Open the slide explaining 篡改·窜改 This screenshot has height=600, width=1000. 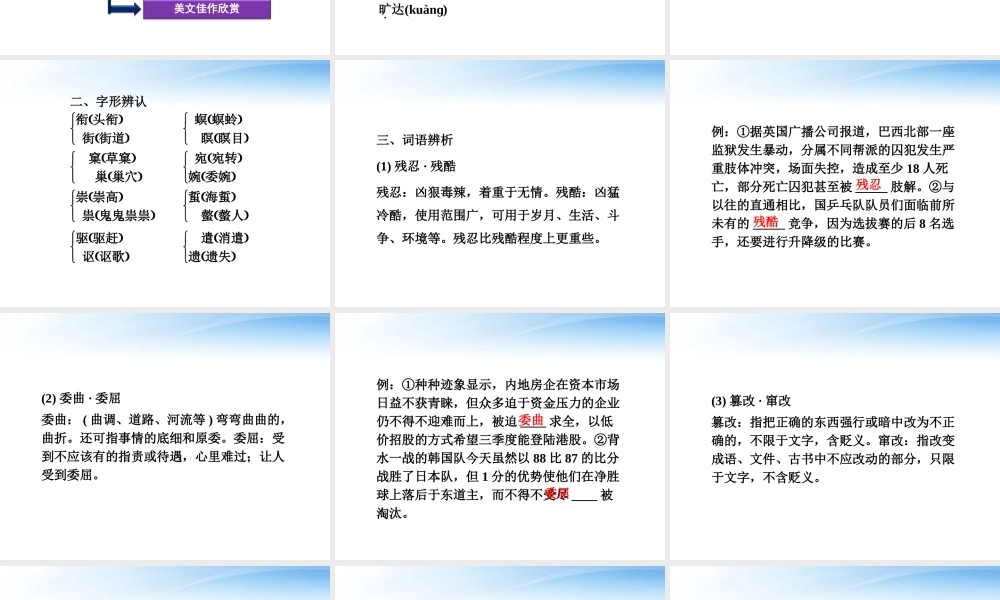pos(835,436)
